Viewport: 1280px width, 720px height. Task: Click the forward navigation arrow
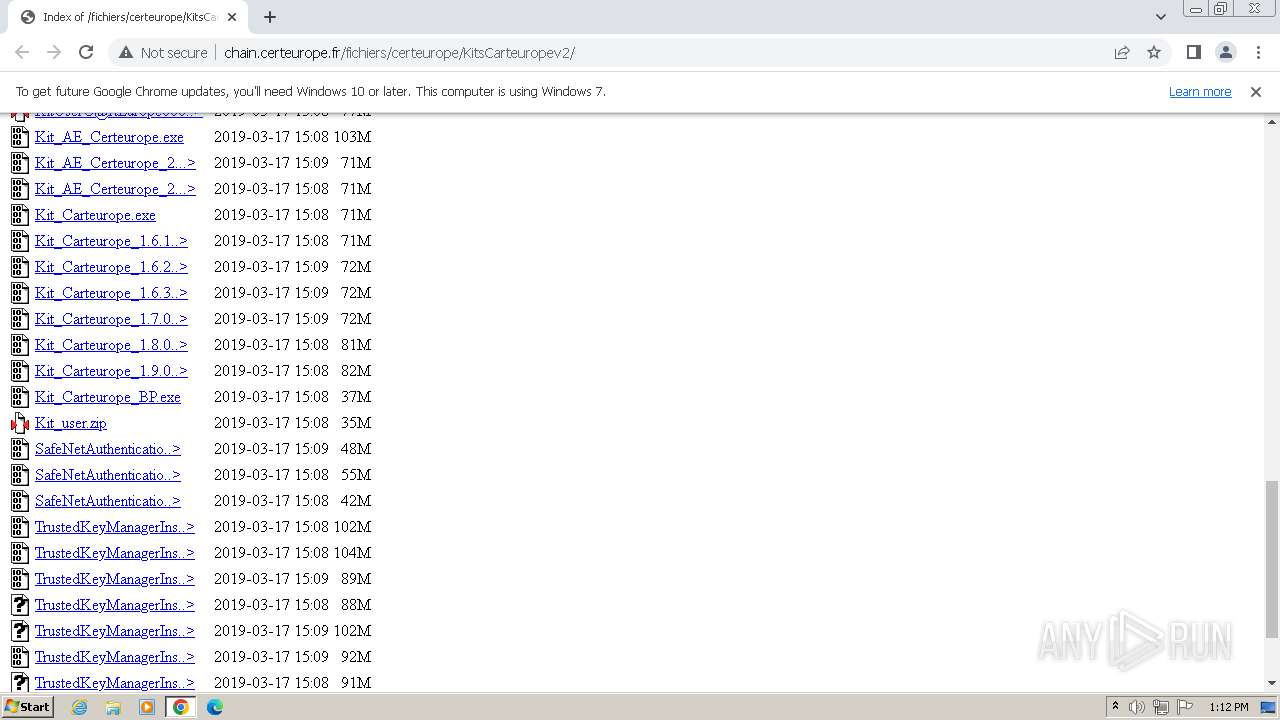click(54, 52)
